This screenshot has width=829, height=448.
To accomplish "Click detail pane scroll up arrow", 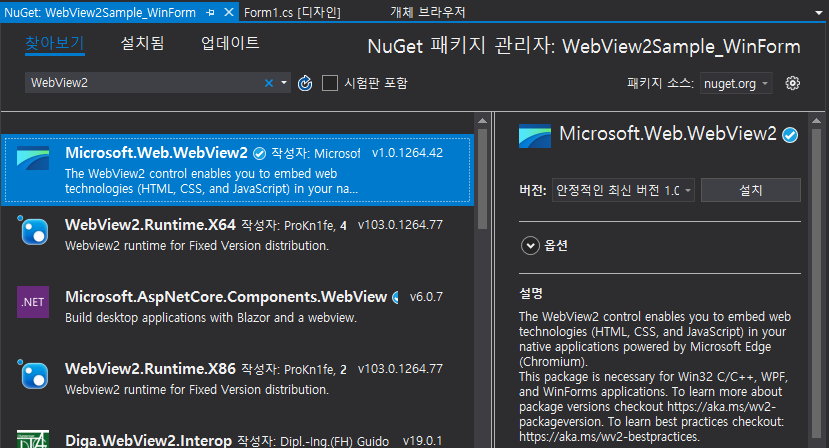I will point(816,121).
